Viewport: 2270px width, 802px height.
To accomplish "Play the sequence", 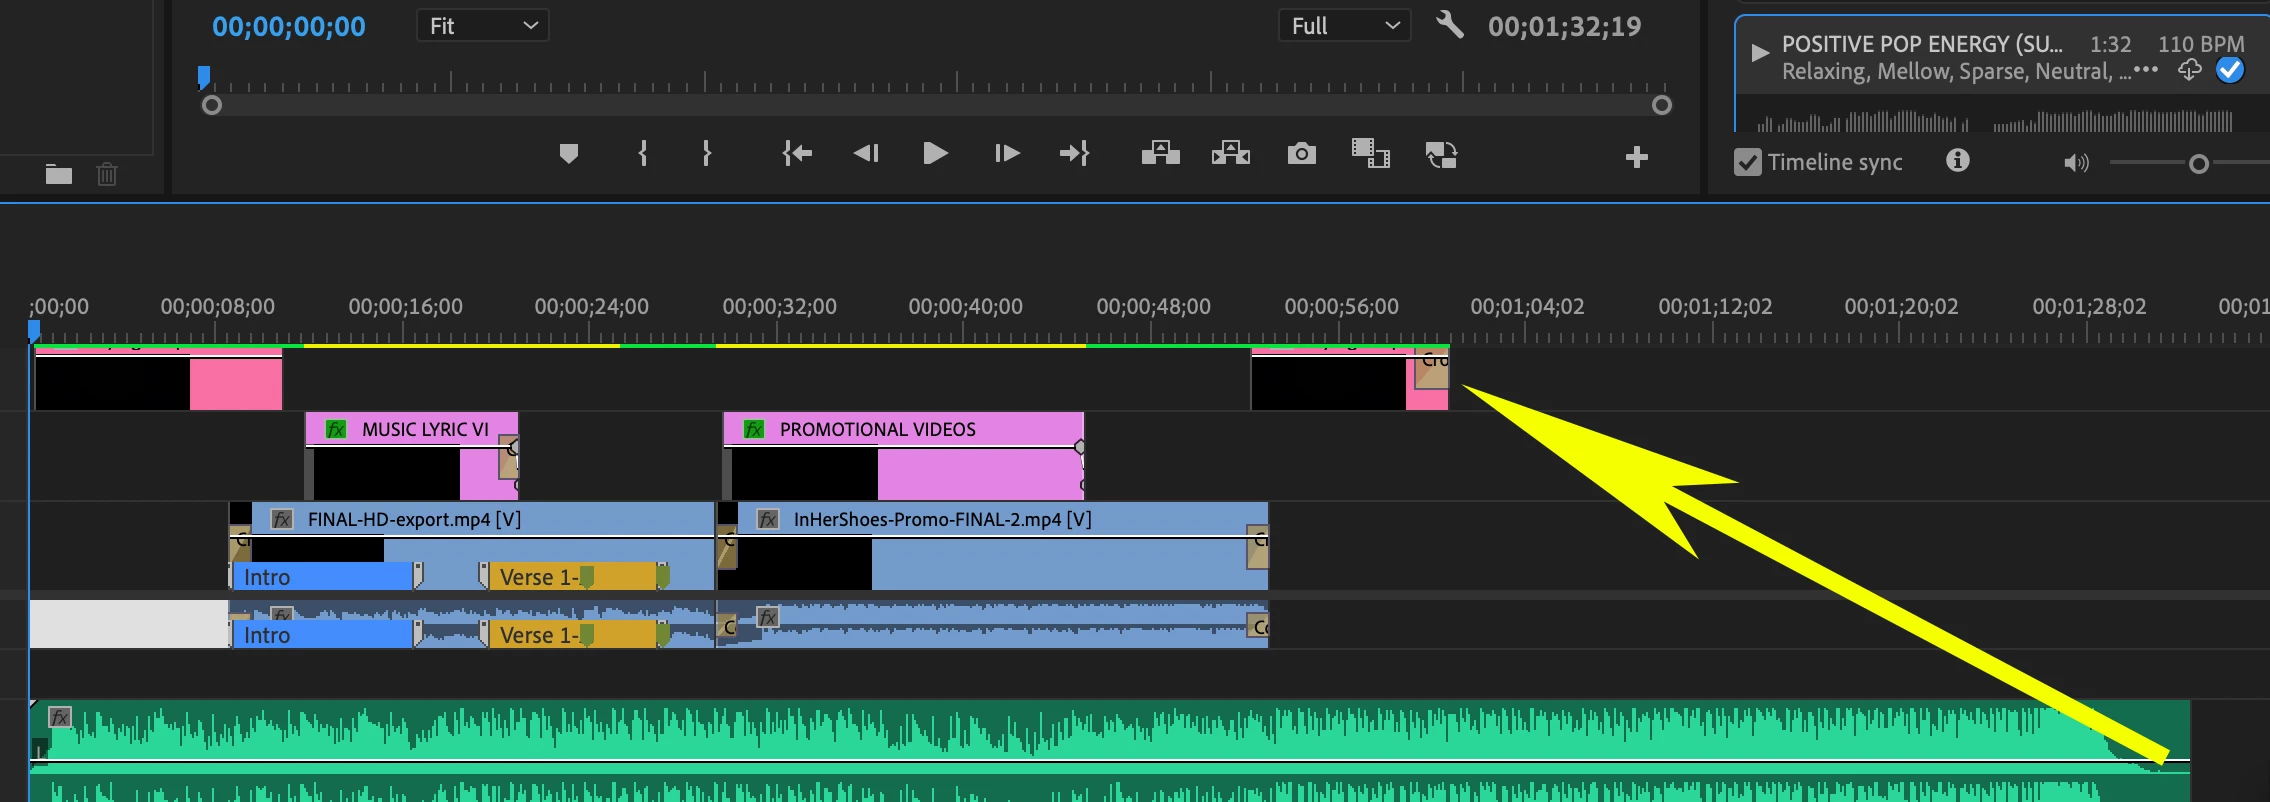I will (x=935, y=153).
